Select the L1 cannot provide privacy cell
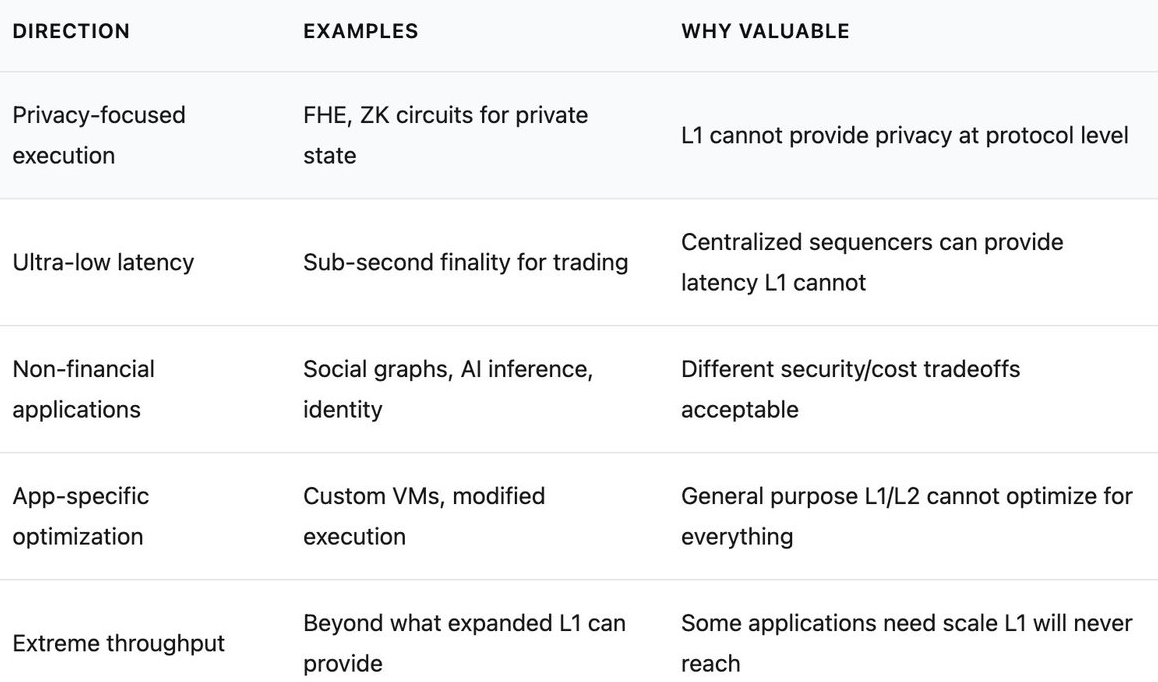Screen dimensions: 1158x682 pos(904,135)
